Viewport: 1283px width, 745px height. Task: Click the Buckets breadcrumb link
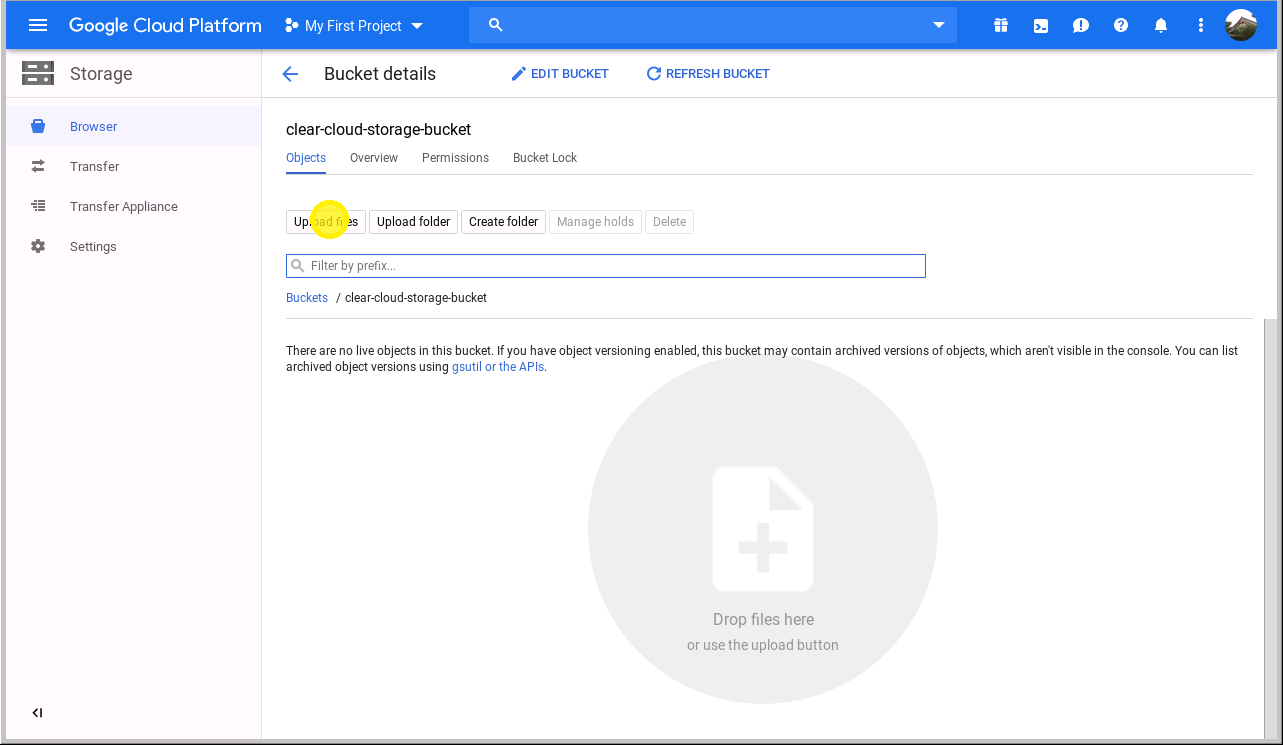coord(307,298)
